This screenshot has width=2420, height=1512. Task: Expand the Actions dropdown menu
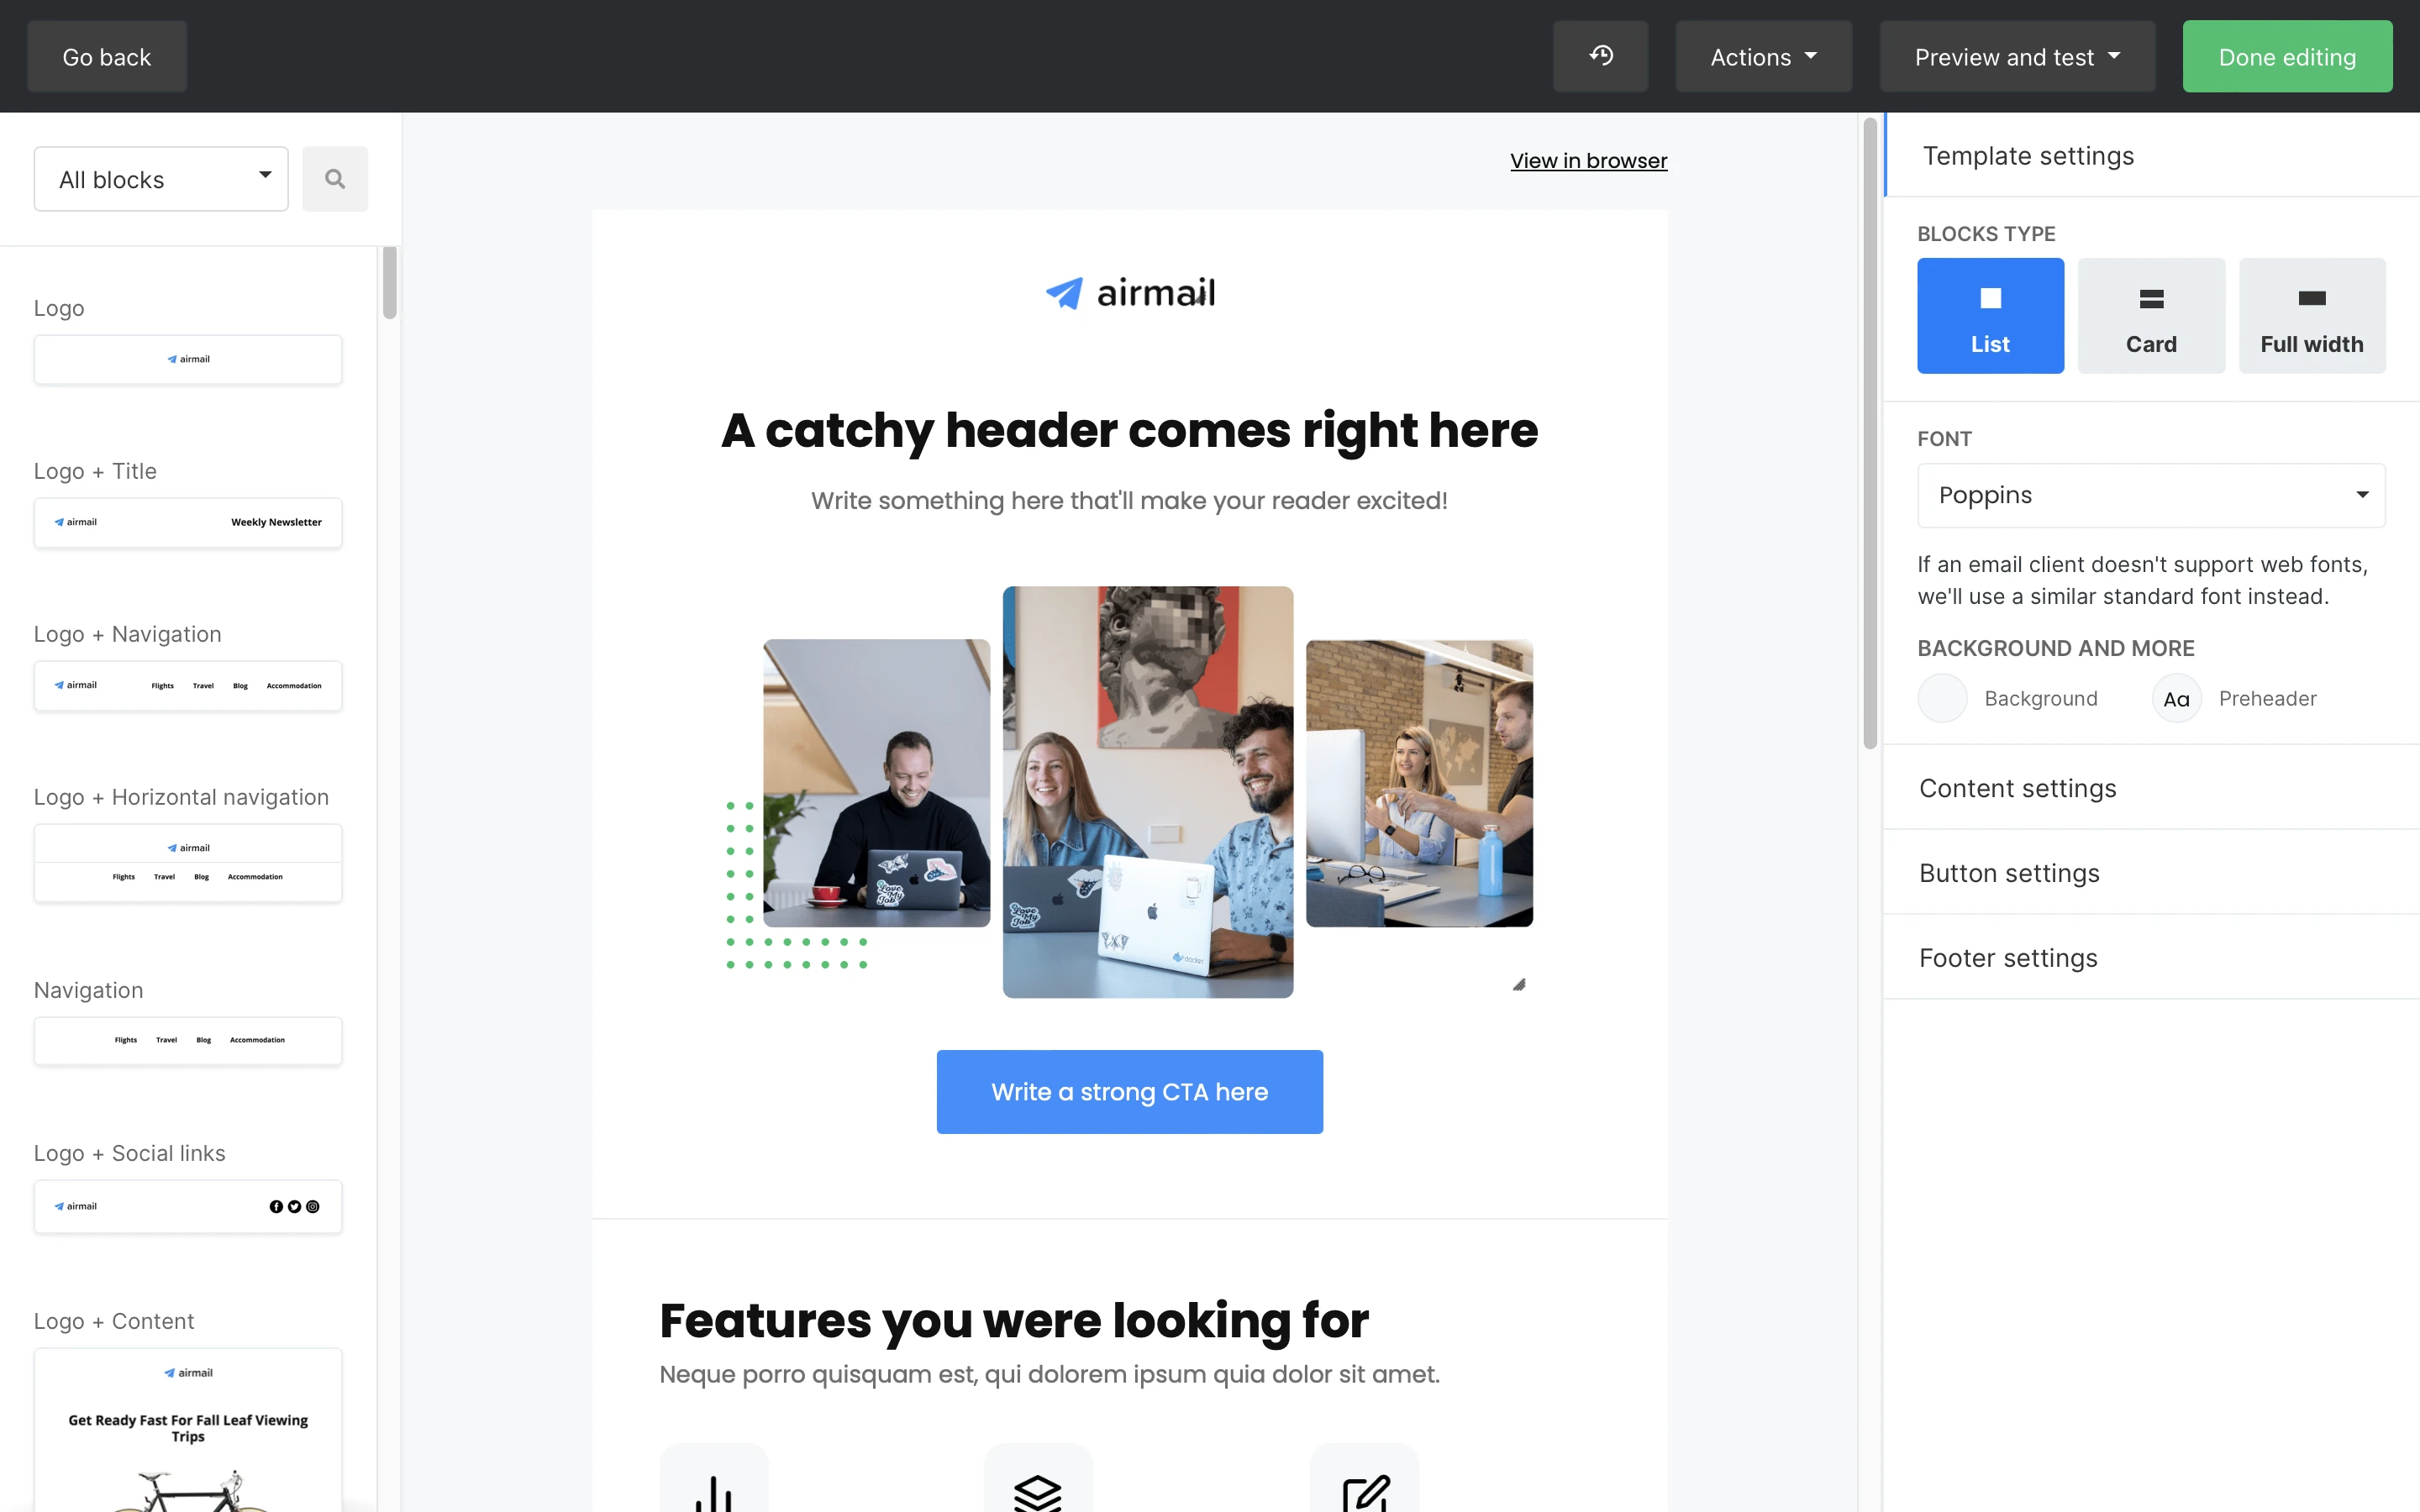pos(1763,56)
